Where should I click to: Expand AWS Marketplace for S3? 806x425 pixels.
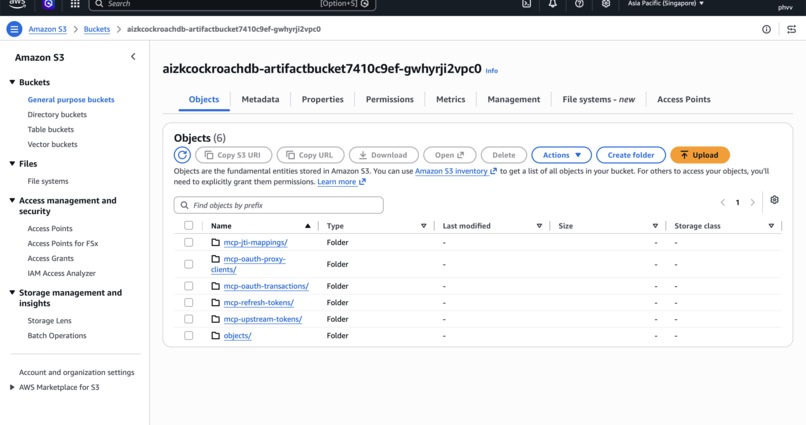(x=12, y=387)
